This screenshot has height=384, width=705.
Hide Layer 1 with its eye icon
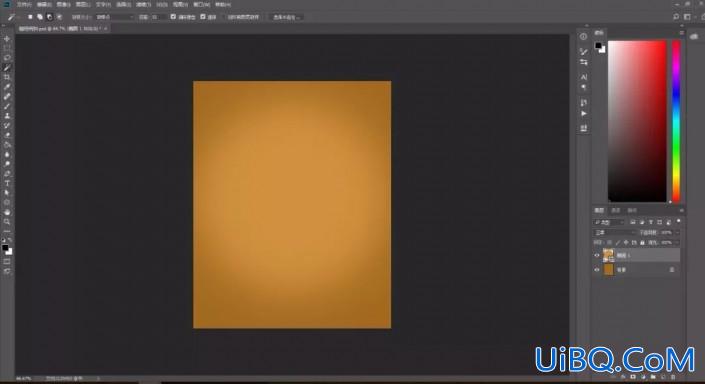click(x=597, y=255)
